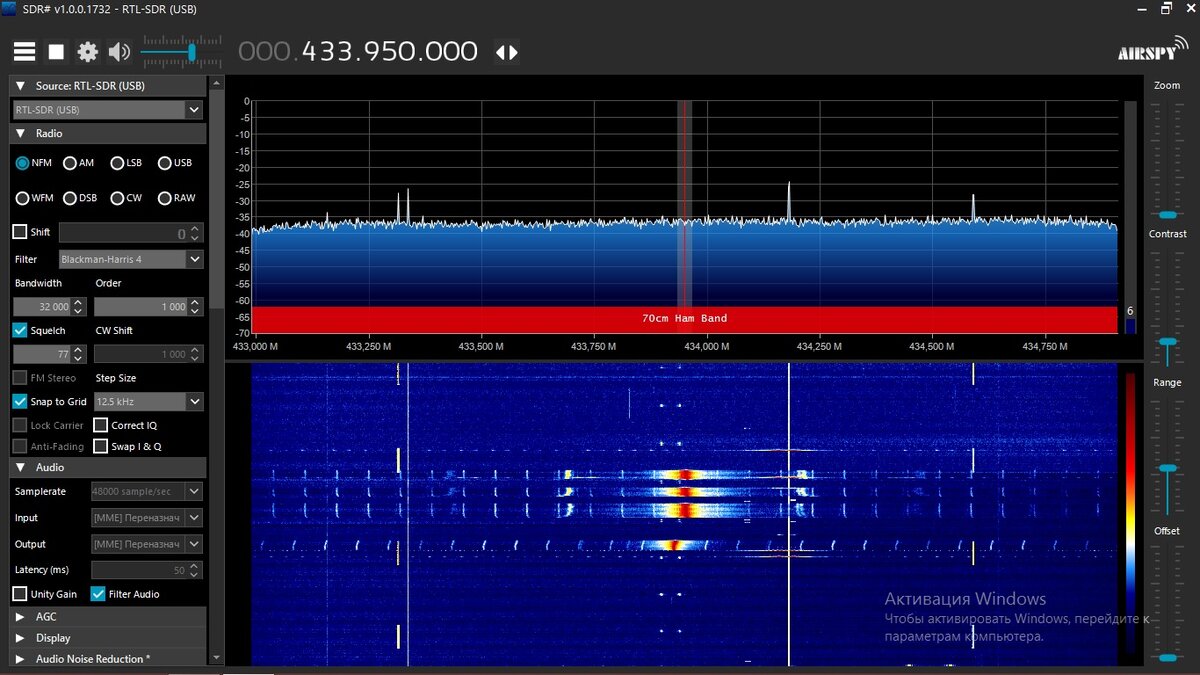The height and width of the screenshot is (675, 1200).
Task: Open the RTL-SDR (USB) source dropdown
Action: click(x=108, y=110)
